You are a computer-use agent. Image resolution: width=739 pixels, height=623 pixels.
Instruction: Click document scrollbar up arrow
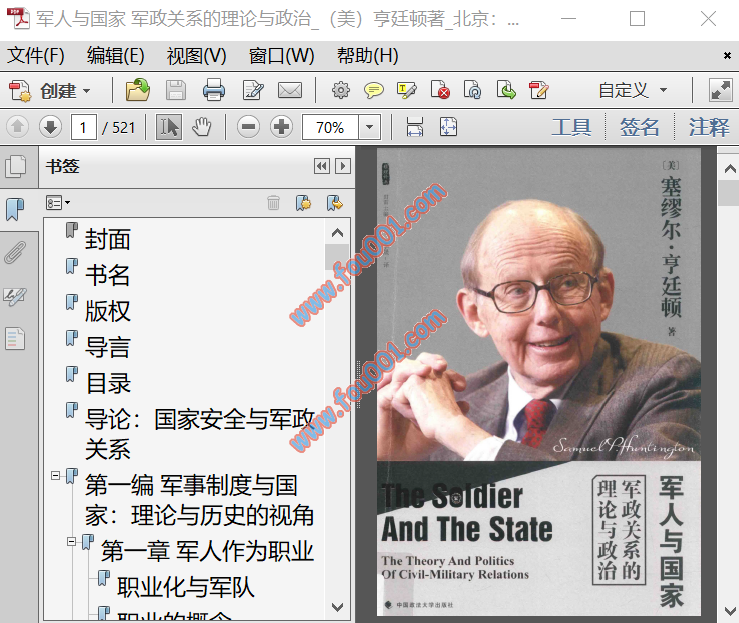pos(730,168)
